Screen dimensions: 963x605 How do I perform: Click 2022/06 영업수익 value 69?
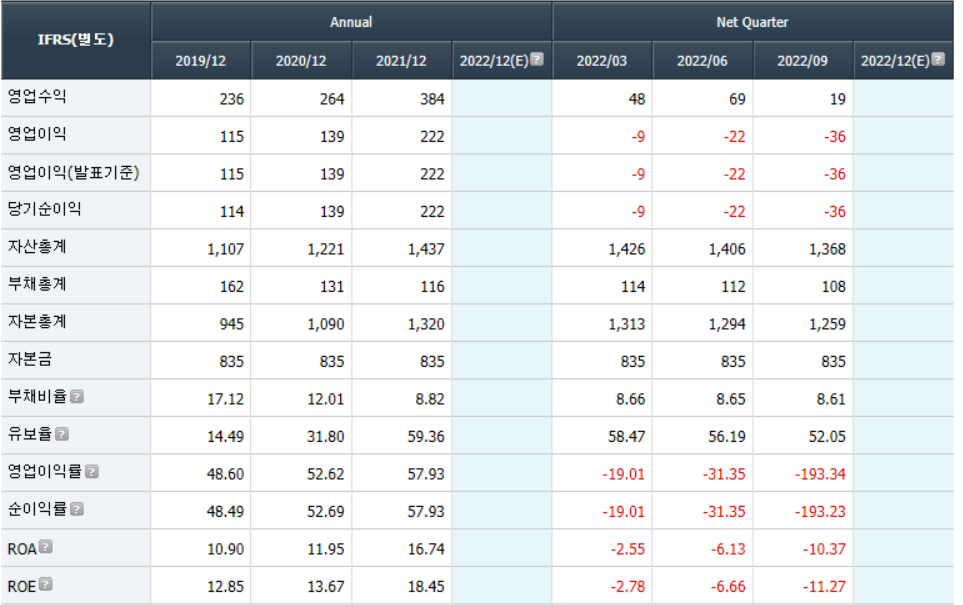[x=737, y=99]
